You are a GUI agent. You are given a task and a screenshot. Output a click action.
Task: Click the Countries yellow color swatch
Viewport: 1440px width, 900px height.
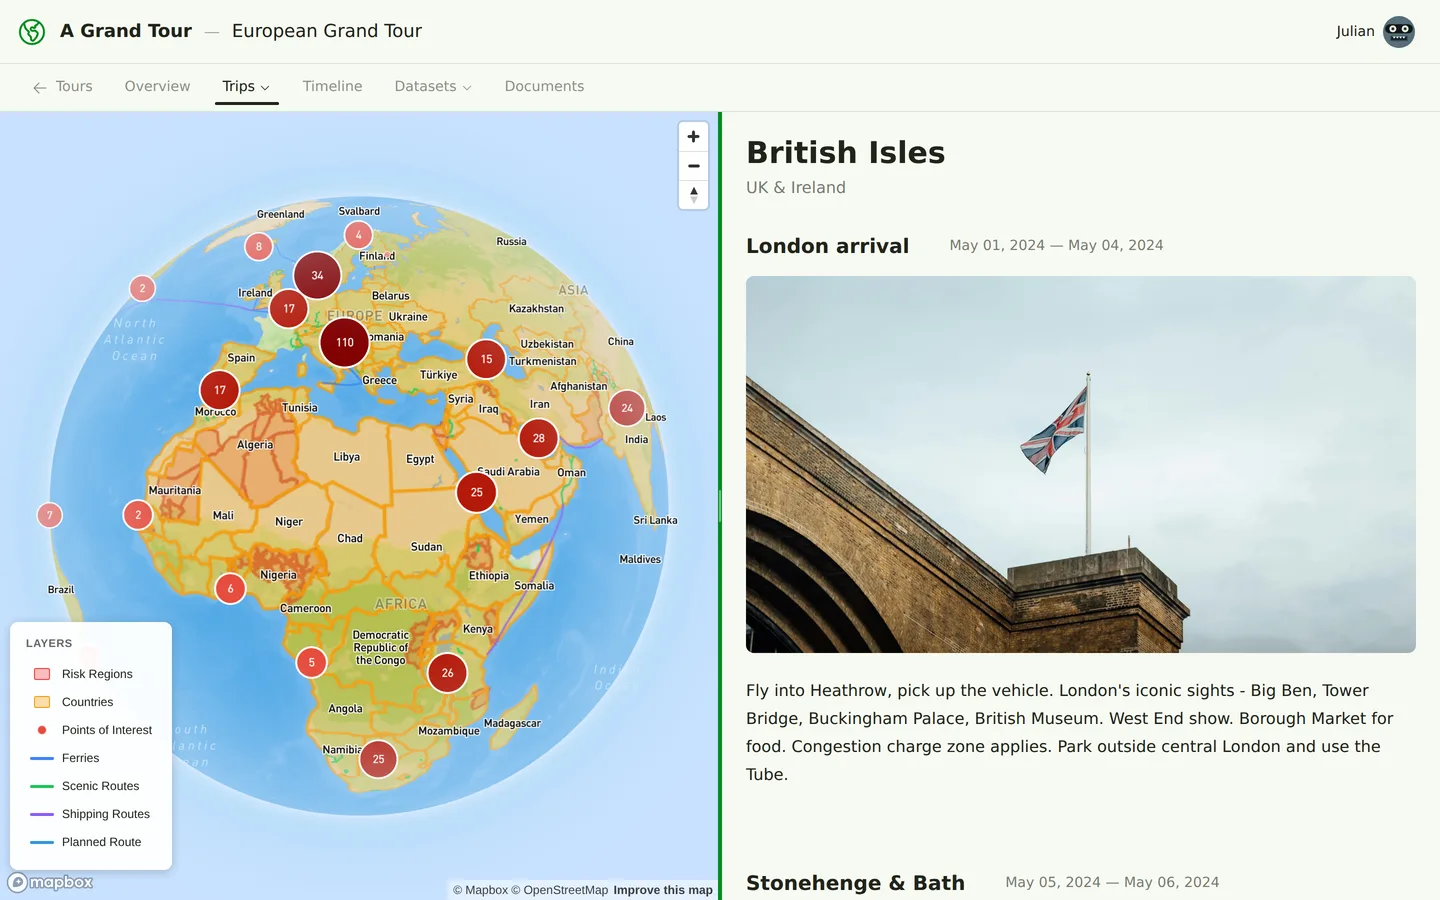point(42,701)
